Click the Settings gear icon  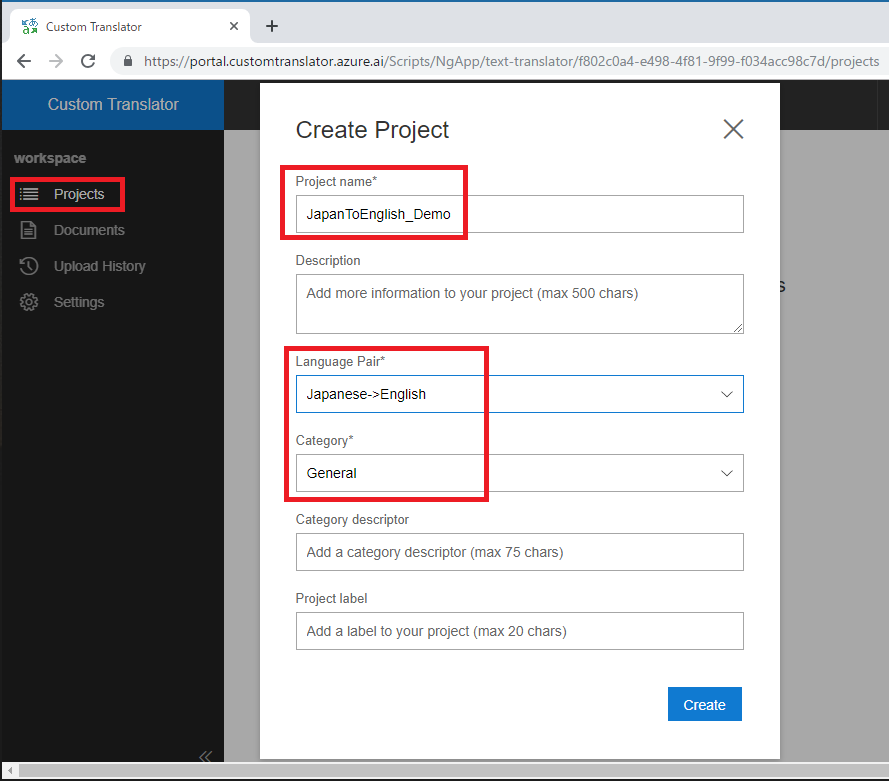[29, 302]
